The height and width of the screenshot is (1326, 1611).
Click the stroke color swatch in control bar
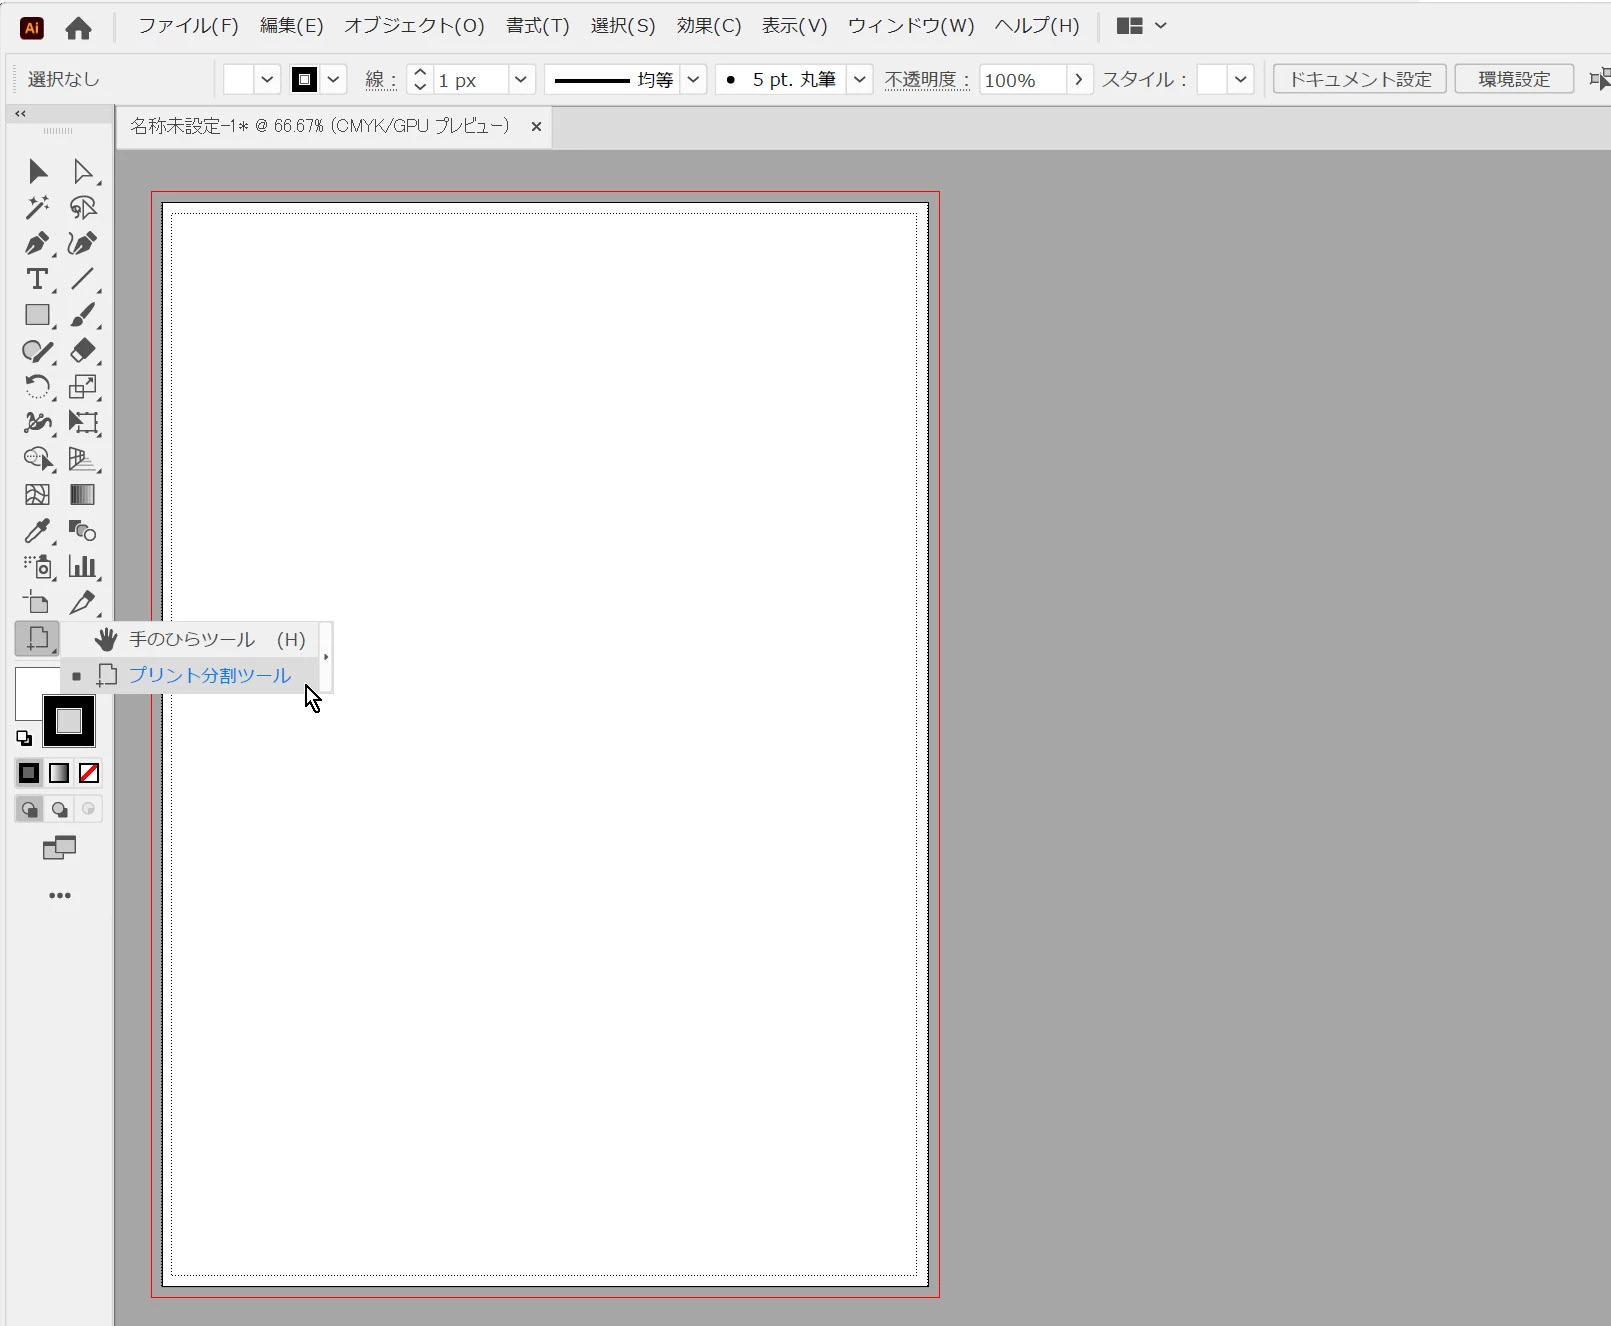305,80
